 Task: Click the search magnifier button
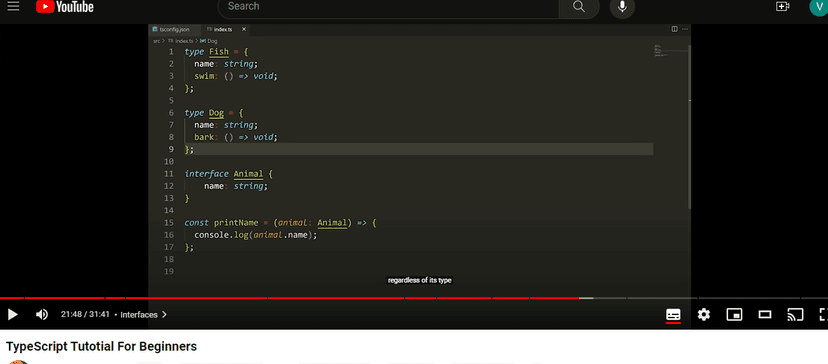tap(579, 7)
